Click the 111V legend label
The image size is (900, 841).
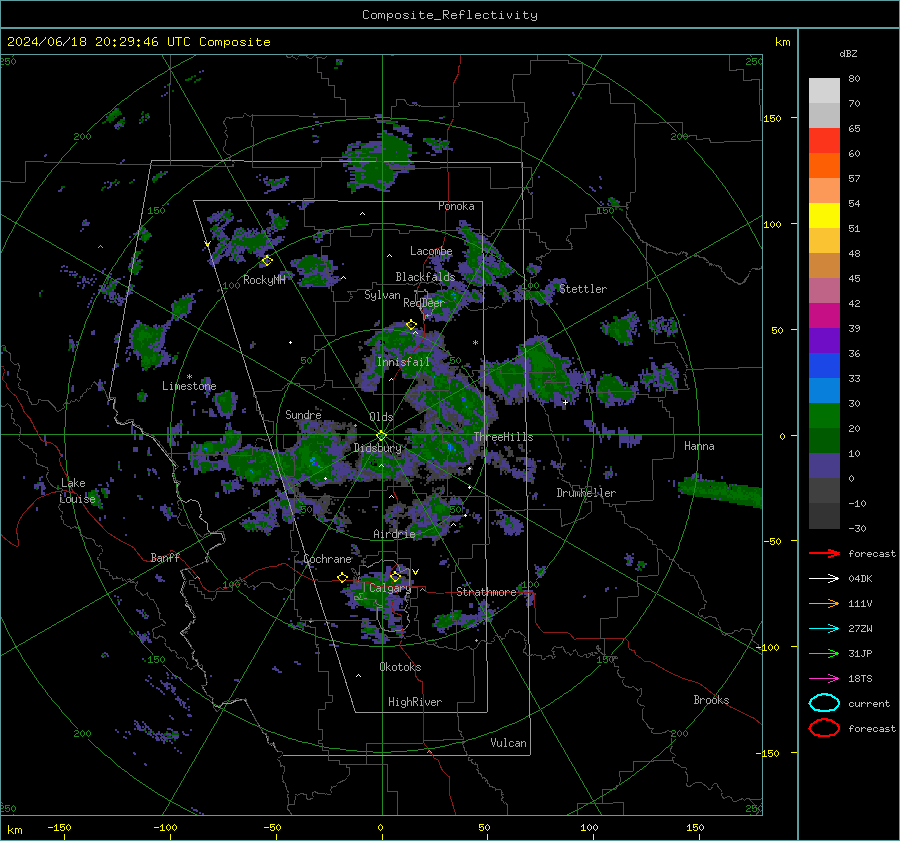tap(860, 603)
